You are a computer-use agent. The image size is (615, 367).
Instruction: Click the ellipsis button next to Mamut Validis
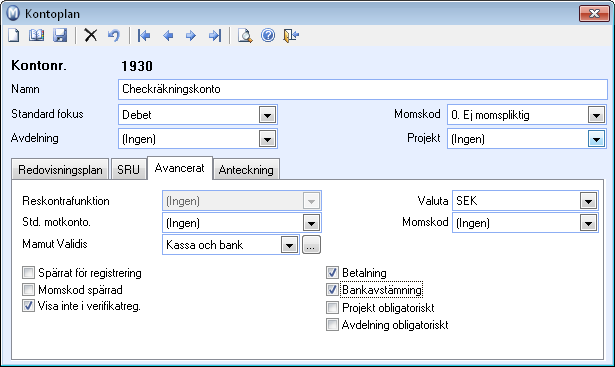pos(311,245)
